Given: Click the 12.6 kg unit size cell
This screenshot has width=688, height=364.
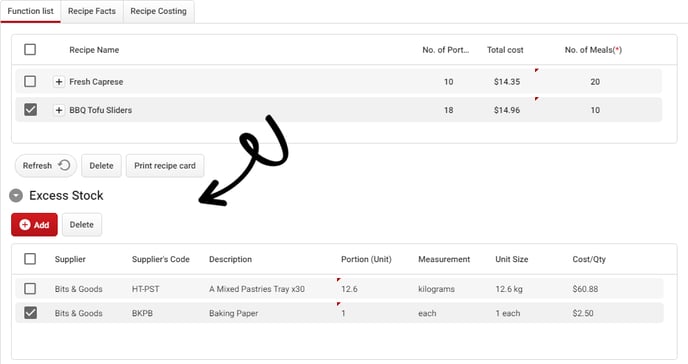Looking at the screenshot, I should [x=509, y=289].
